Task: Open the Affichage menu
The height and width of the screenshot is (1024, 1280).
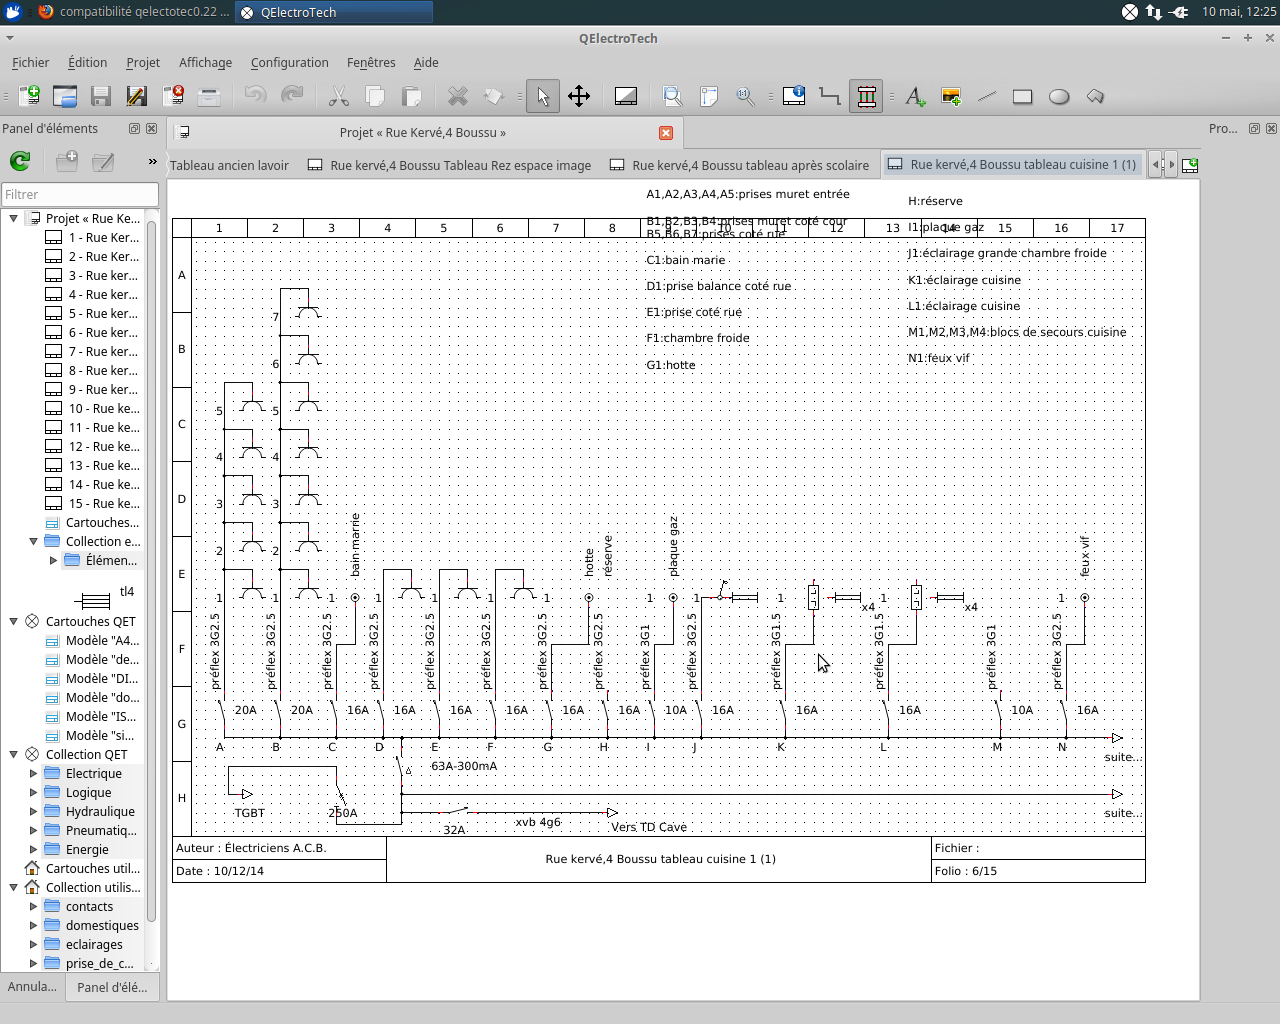Action: click(x=205, y=62)
